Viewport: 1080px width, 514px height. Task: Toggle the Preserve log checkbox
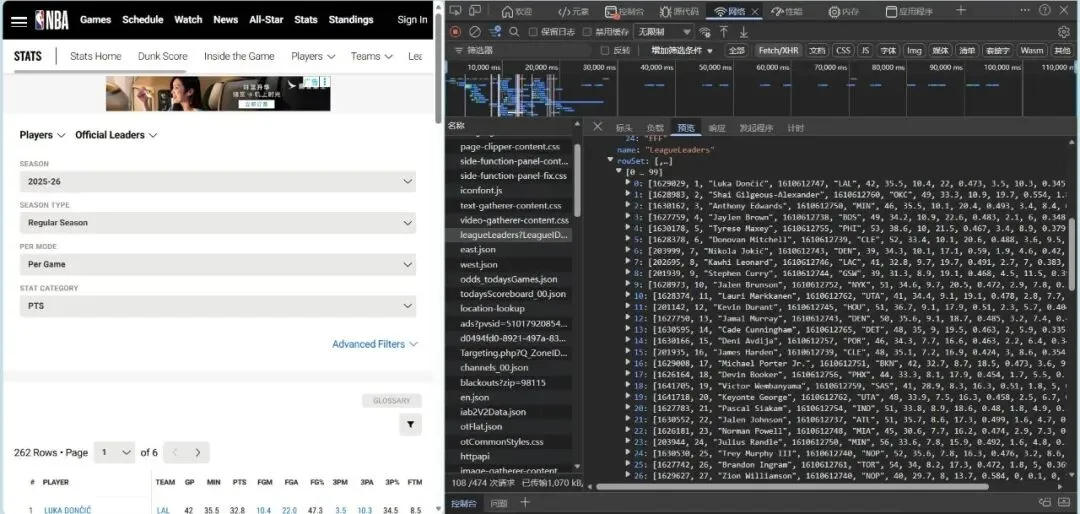[533, 32]
